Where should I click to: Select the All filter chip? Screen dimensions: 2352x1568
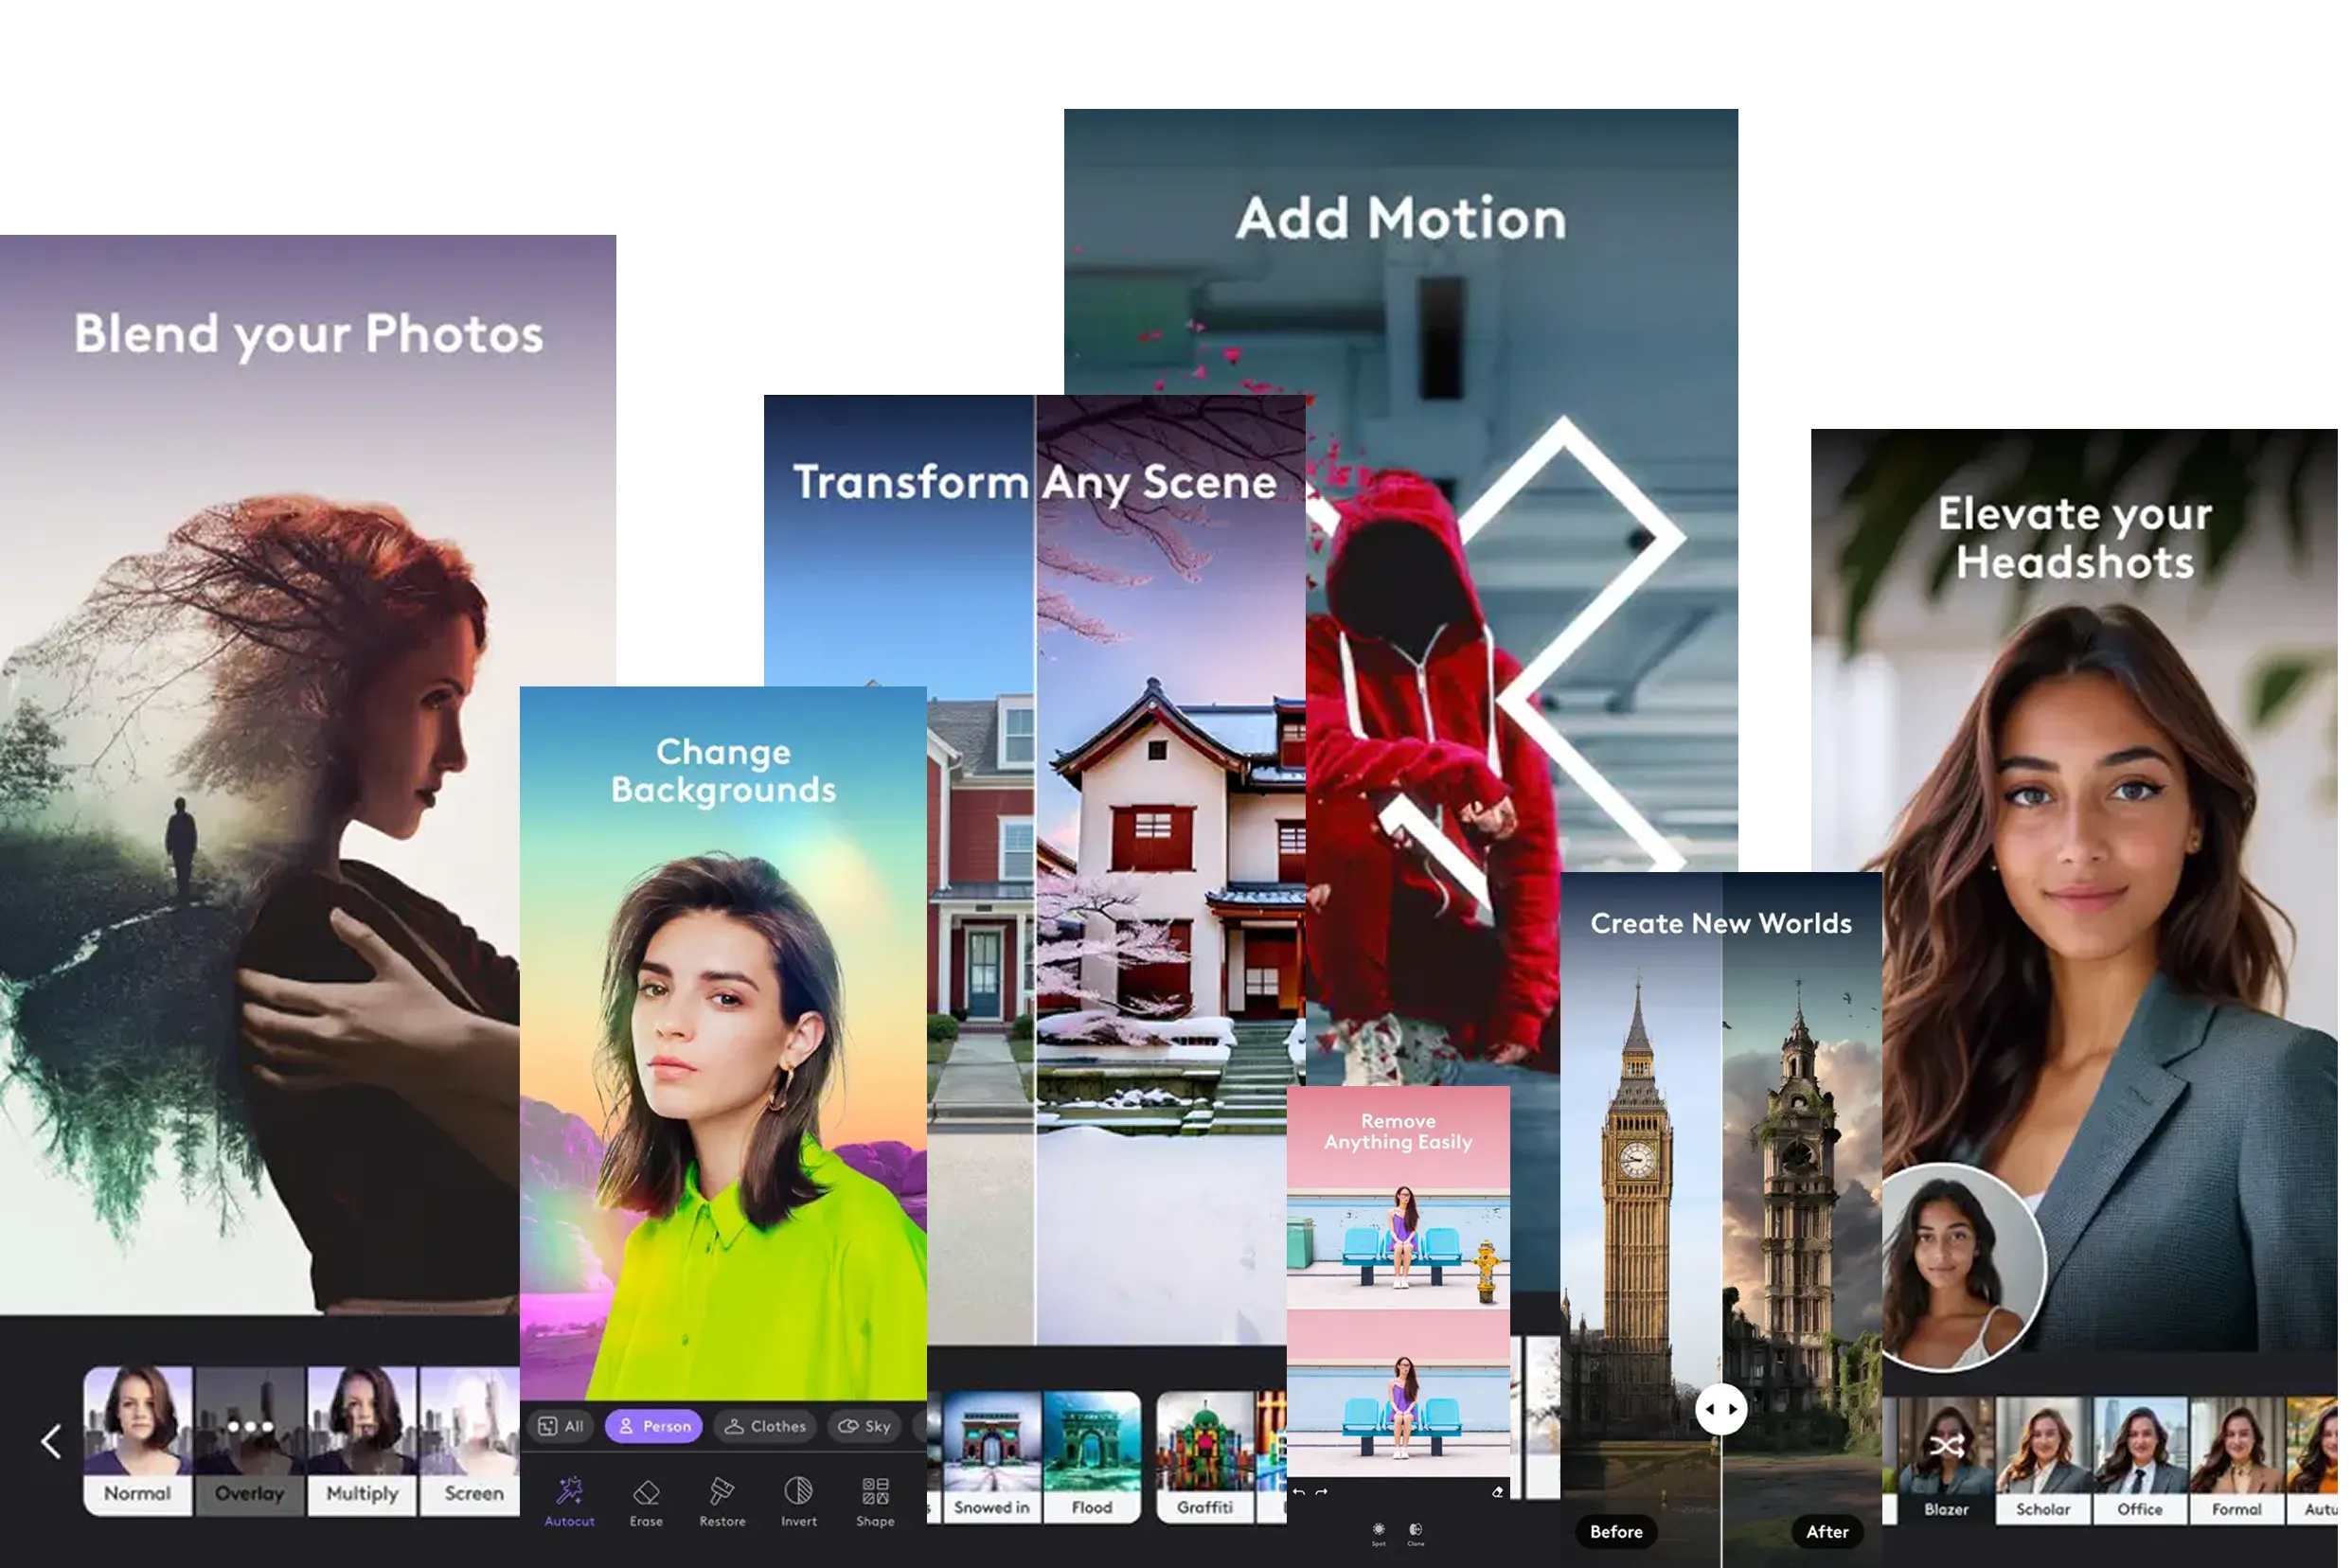(561, 1426)
